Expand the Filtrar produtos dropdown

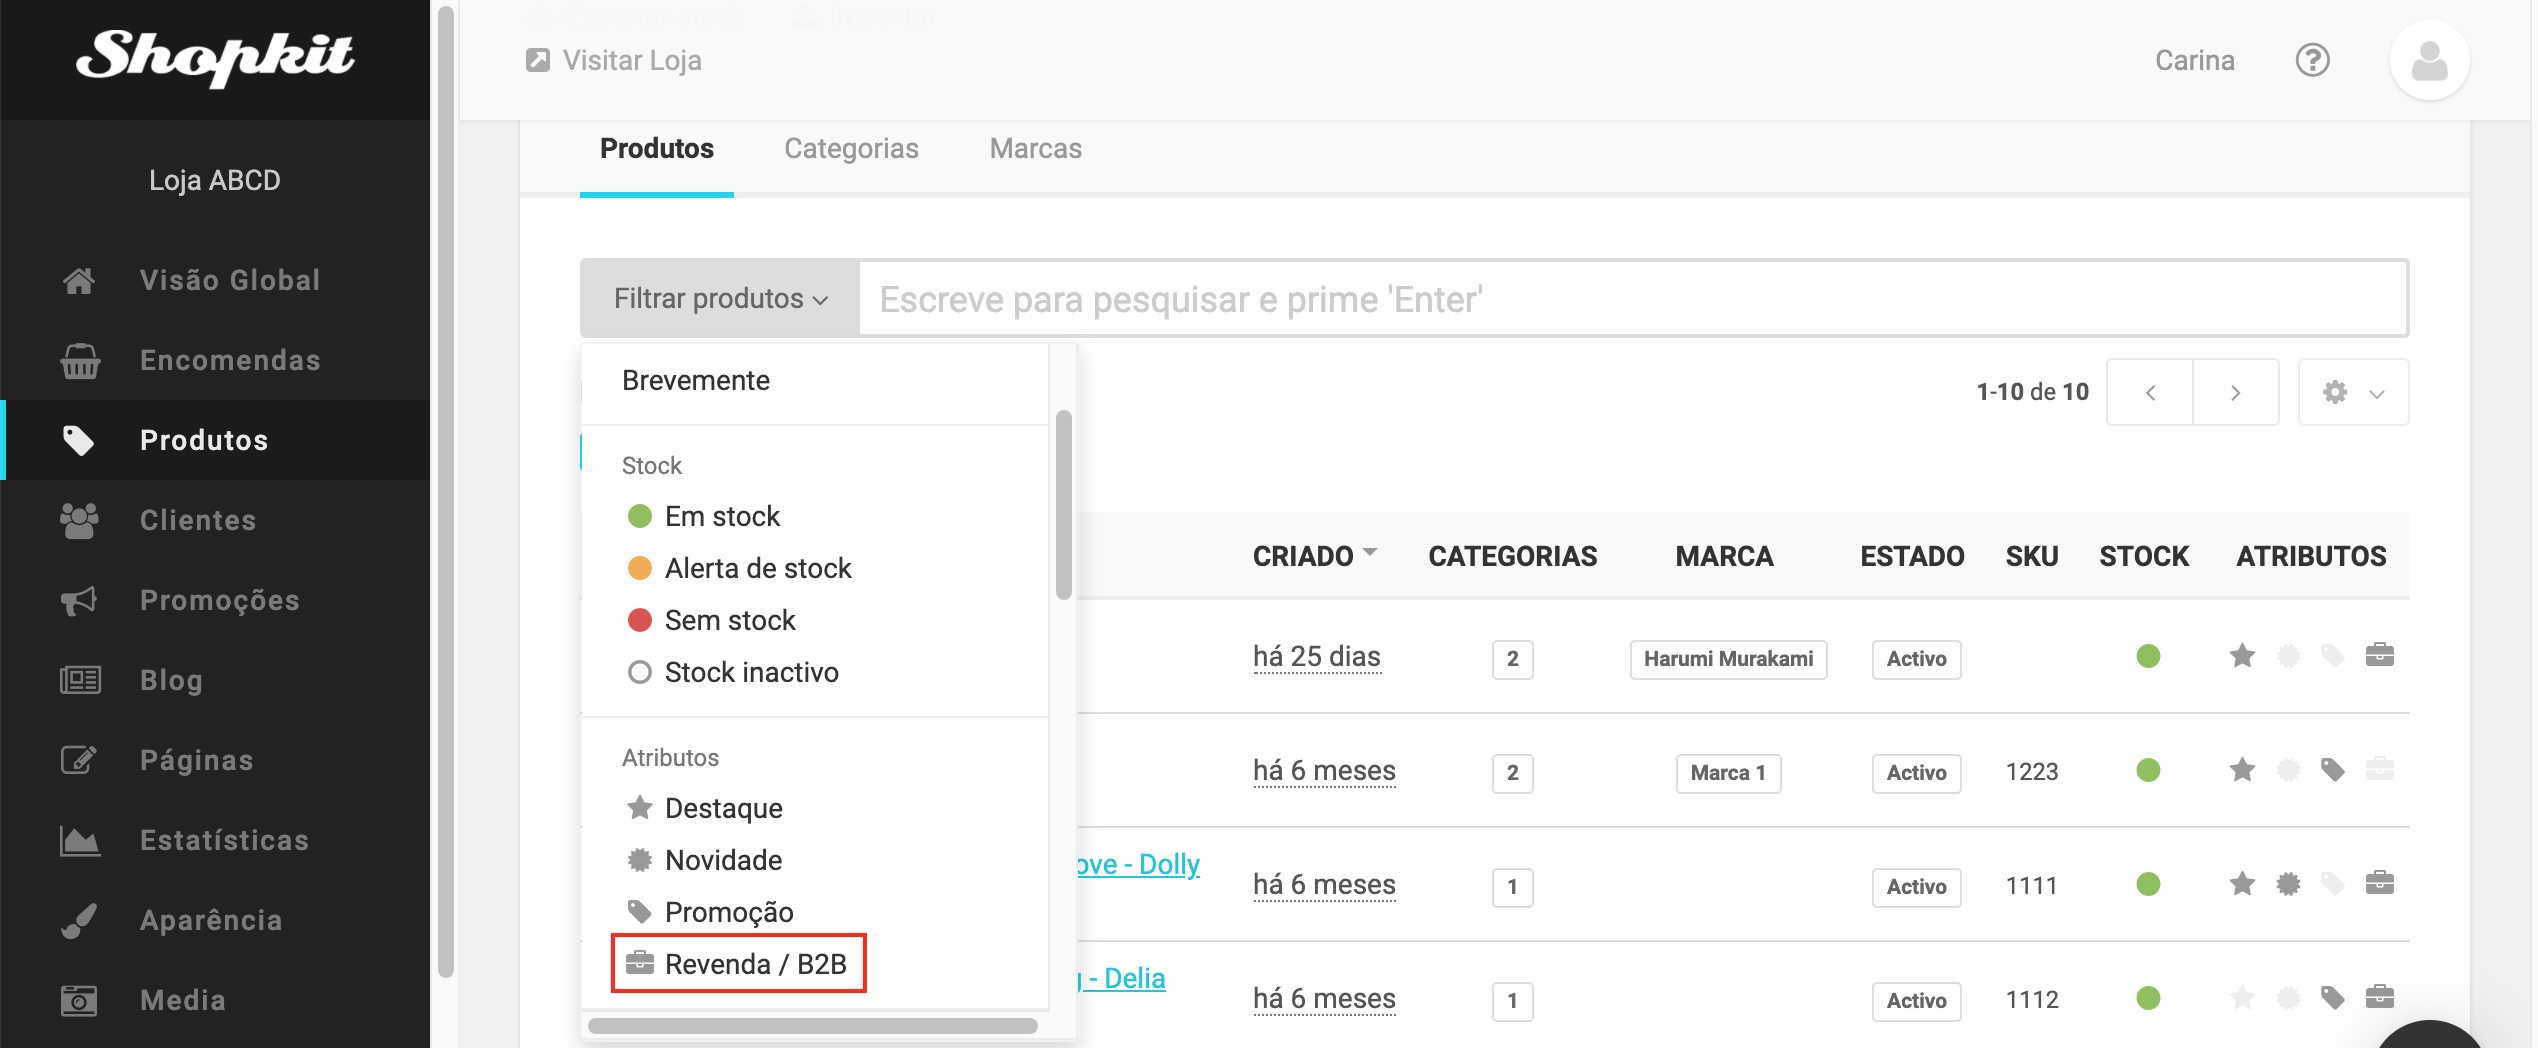point(720,299)
